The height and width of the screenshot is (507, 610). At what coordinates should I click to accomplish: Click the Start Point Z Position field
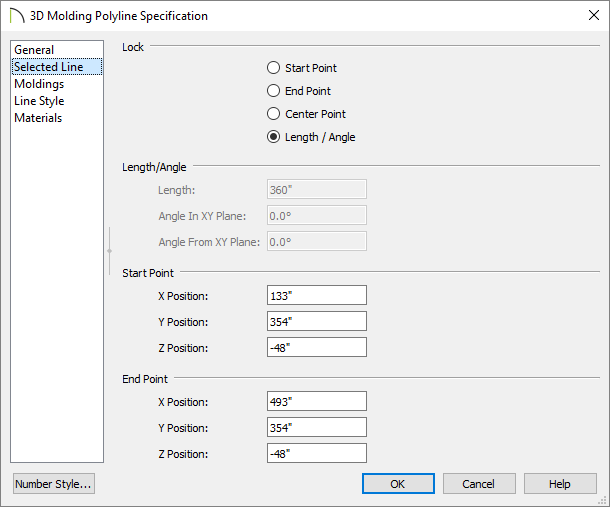pos(317,347)
